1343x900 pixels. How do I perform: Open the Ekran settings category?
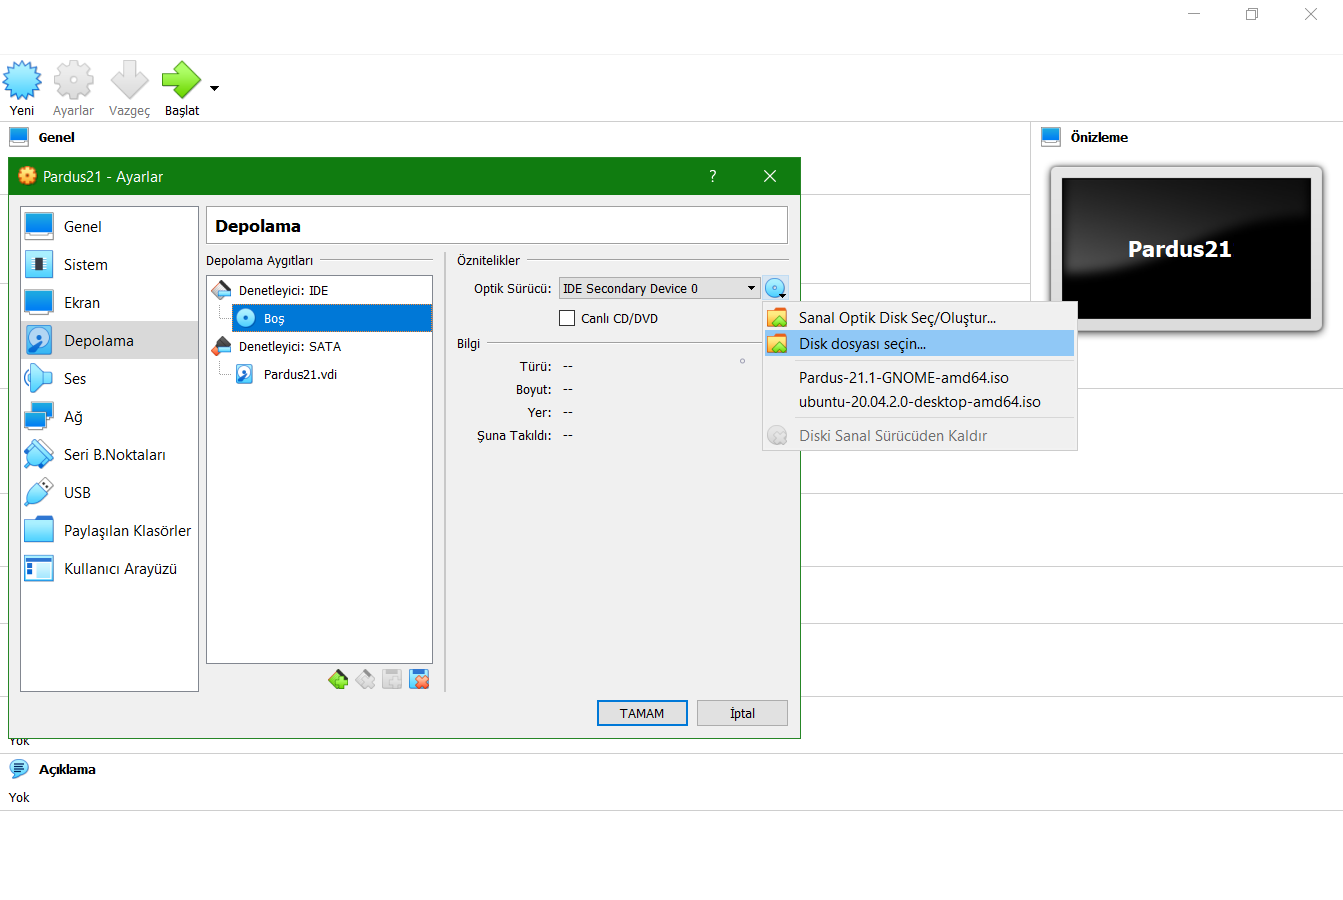pos(110,303)
